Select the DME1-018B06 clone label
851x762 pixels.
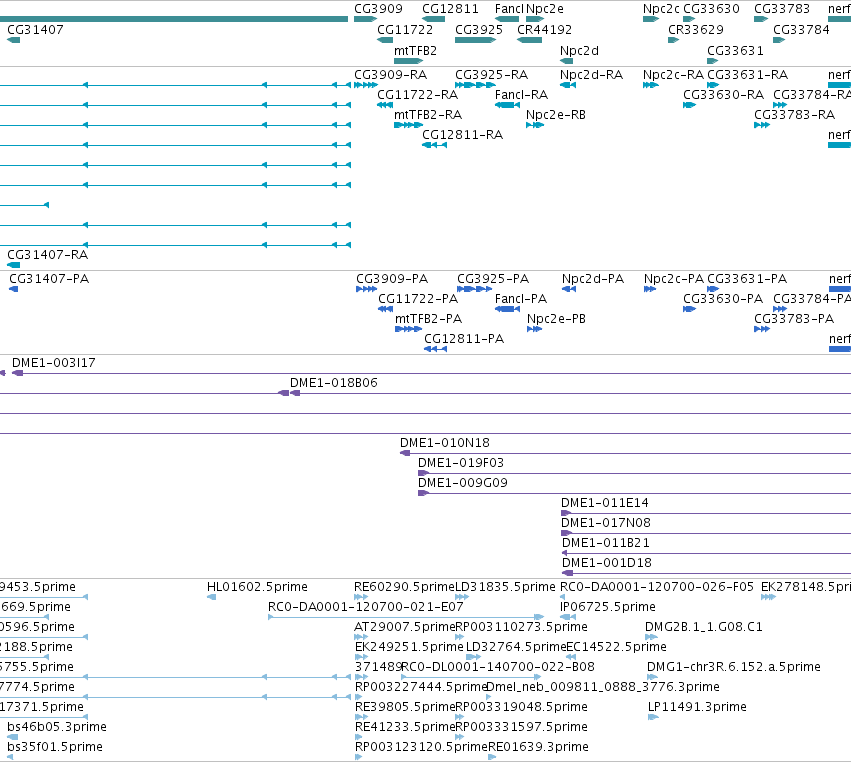[x=334, y=383]
